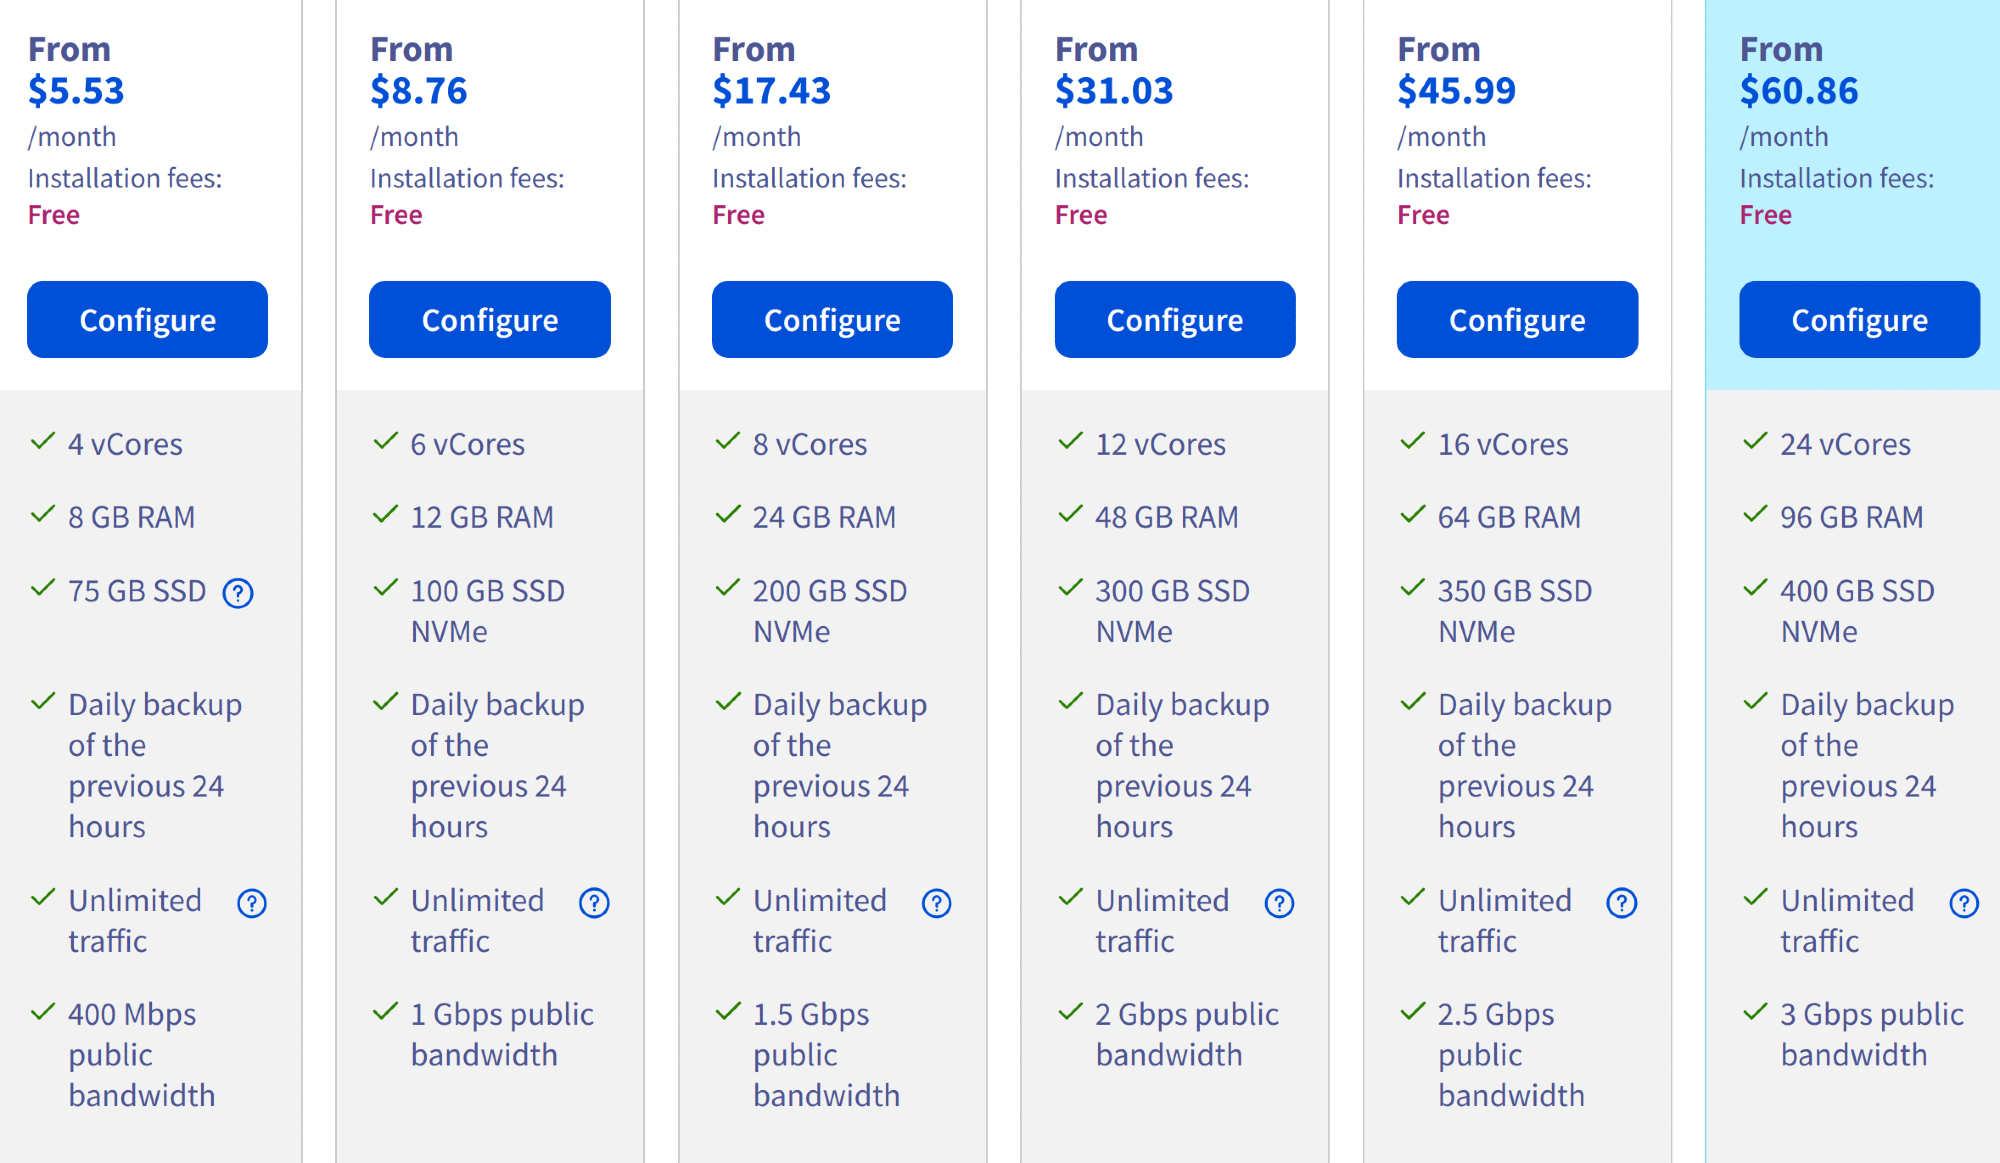This screenshot has height=1163, width=2000.
Task: Open Unlimited traffic help in $31.03 plan
Action: coord(1279,903)
